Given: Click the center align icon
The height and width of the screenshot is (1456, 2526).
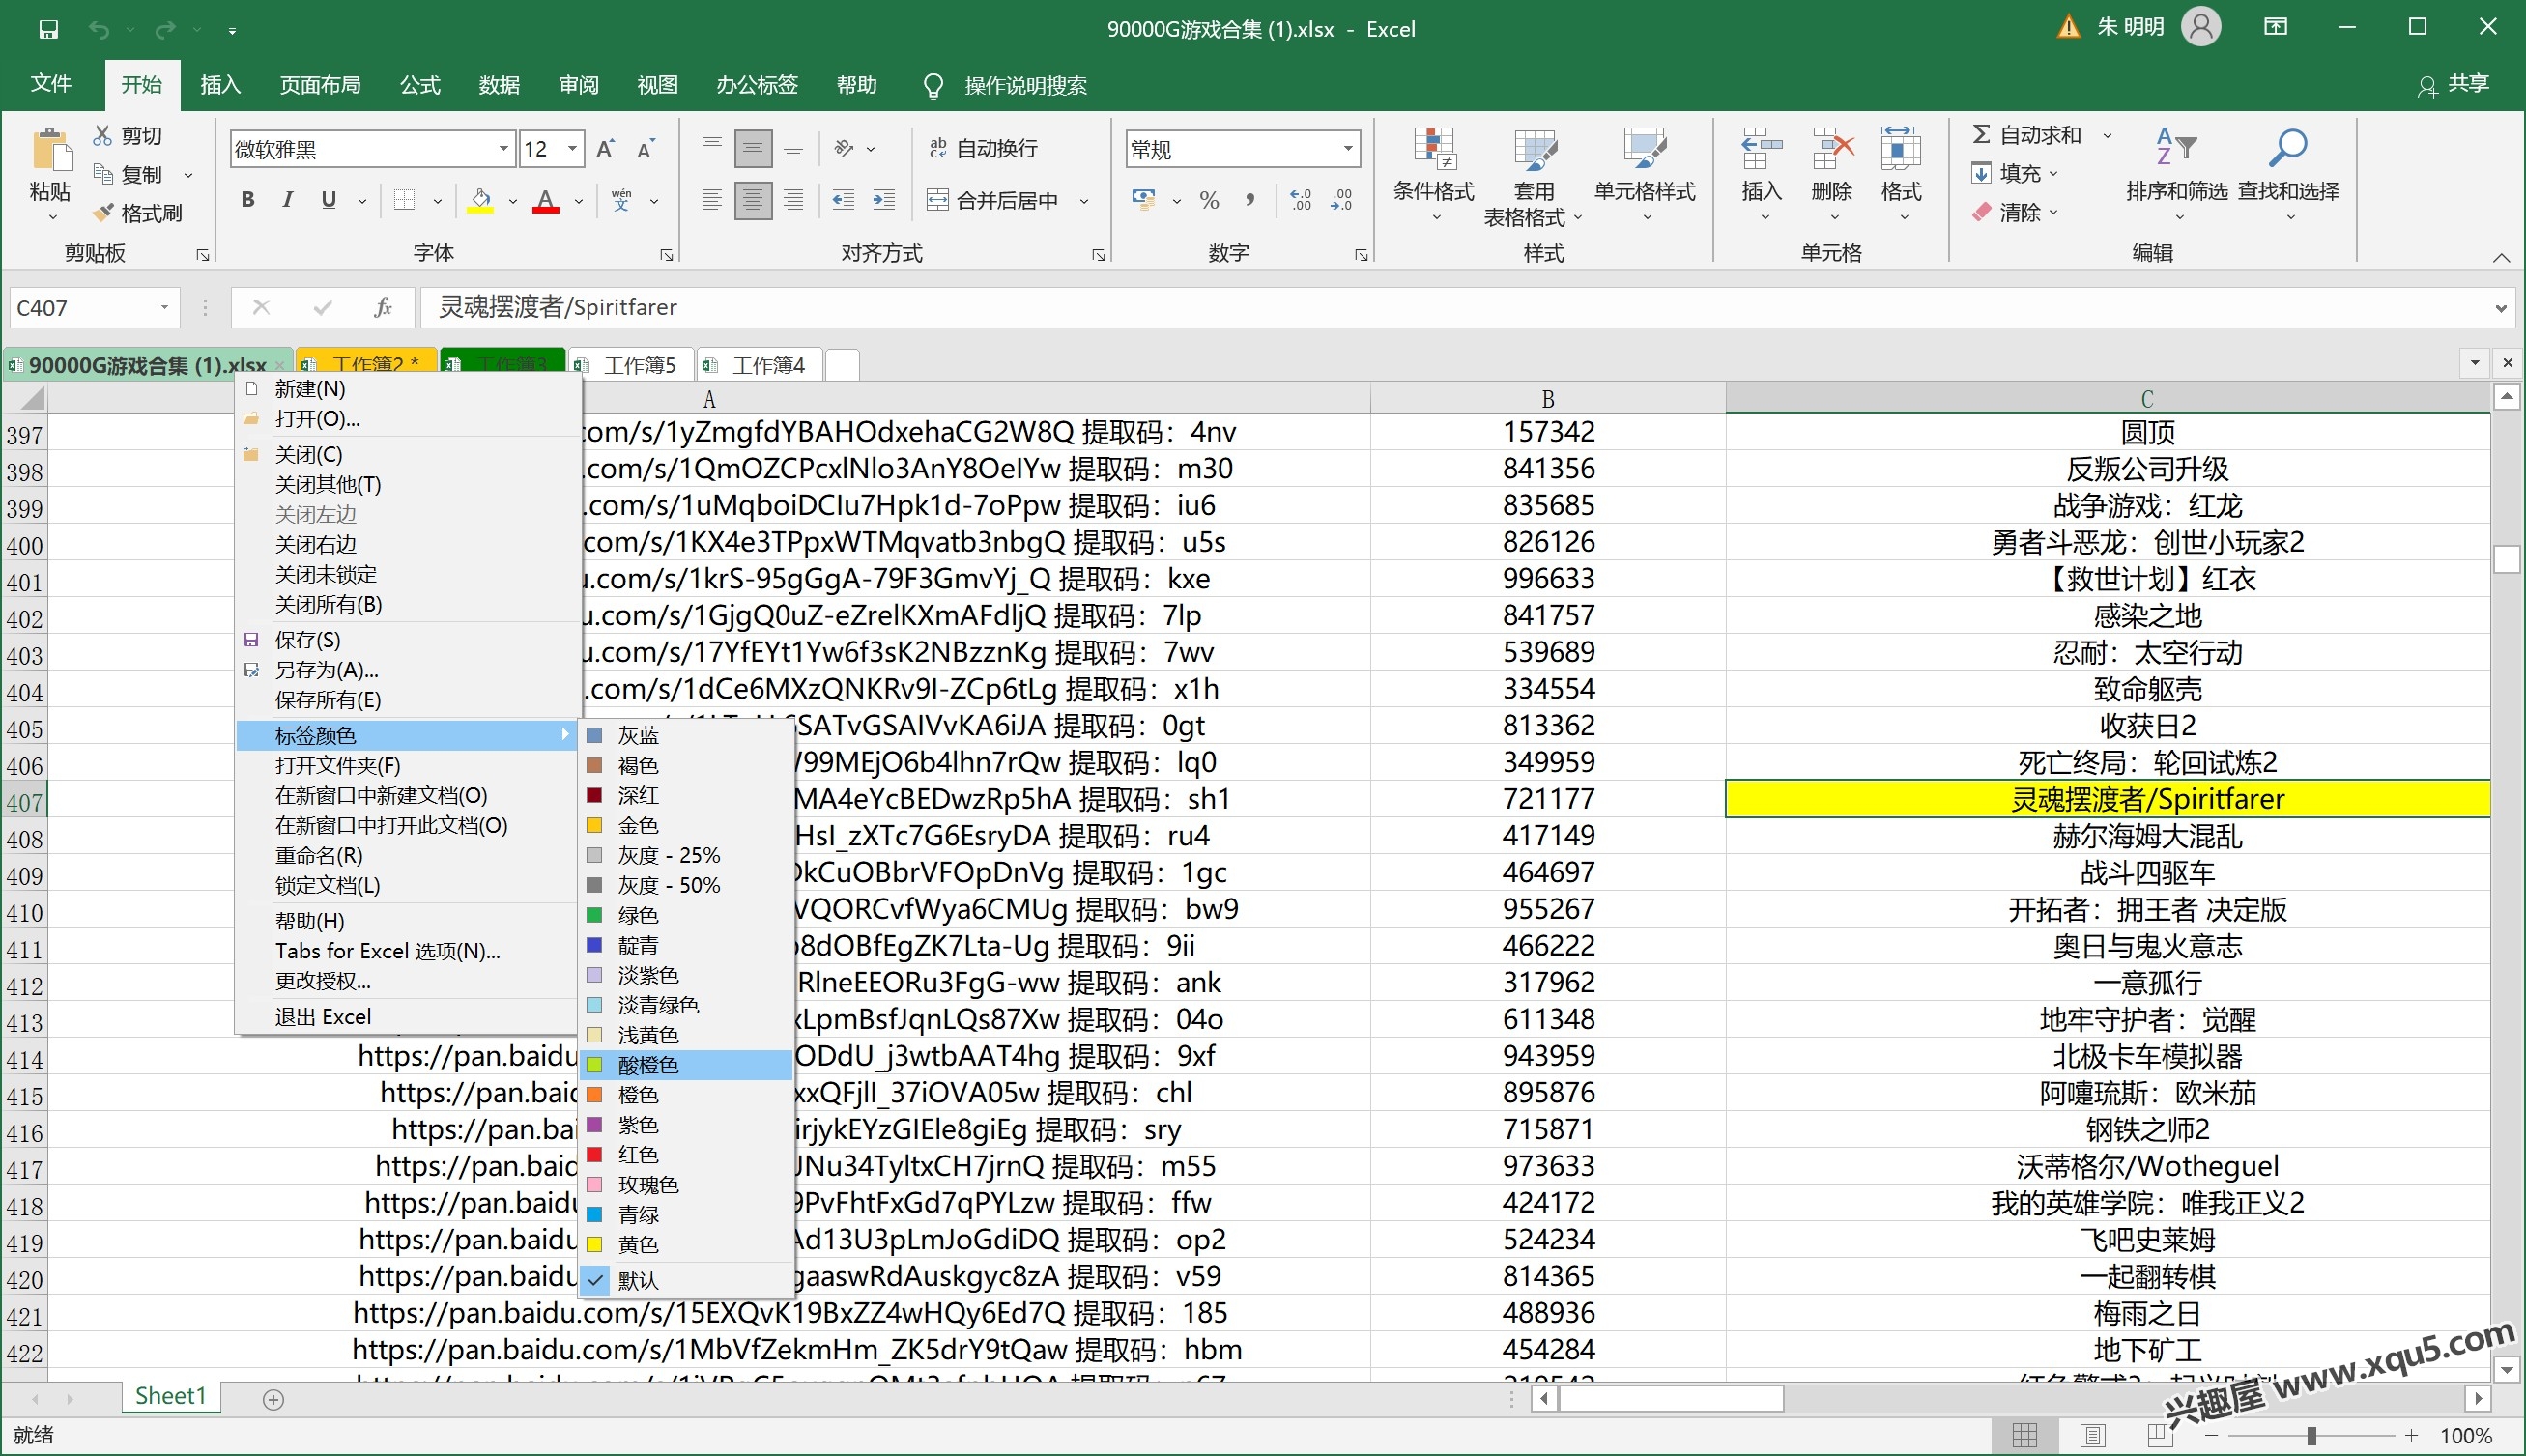Looking at the screenshot, I should click(752, 200).
